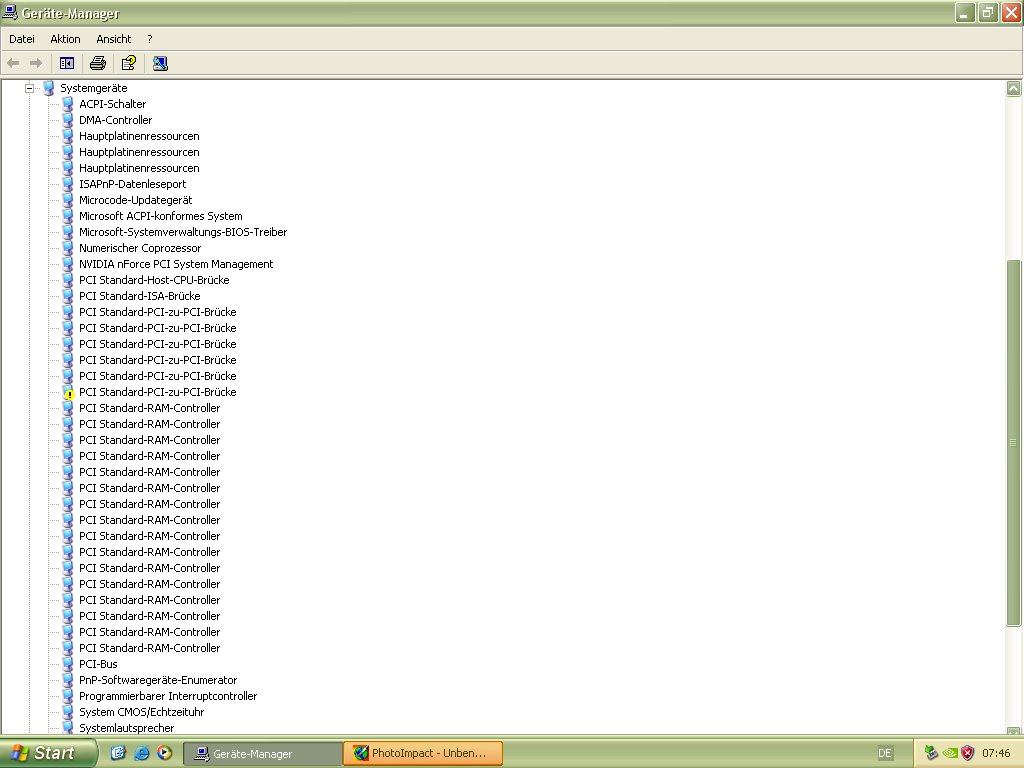Select the Numerischer Coprozessor text
This screenshot has height=768, width=1024.
point(140,248)
